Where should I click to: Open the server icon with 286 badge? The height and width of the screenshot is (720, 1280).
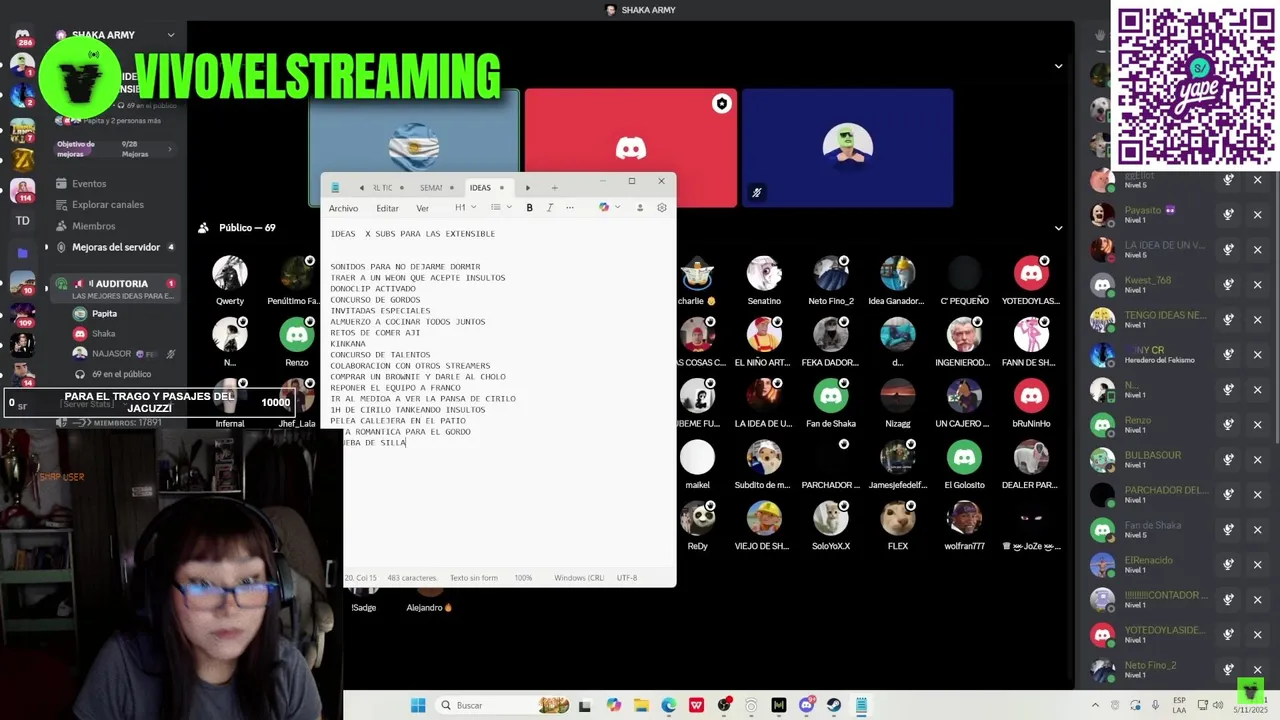pyautogui.click(x=22, y=38)
